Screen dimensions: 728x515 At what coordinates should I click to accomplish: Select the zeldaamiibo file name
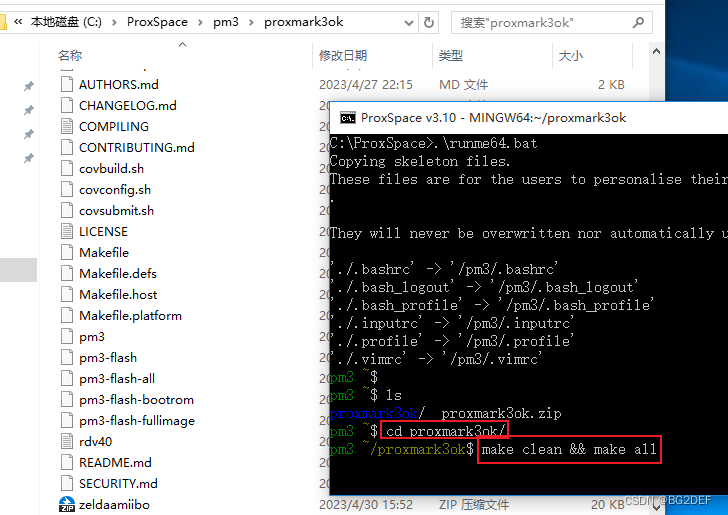click(x=114, y=504)
